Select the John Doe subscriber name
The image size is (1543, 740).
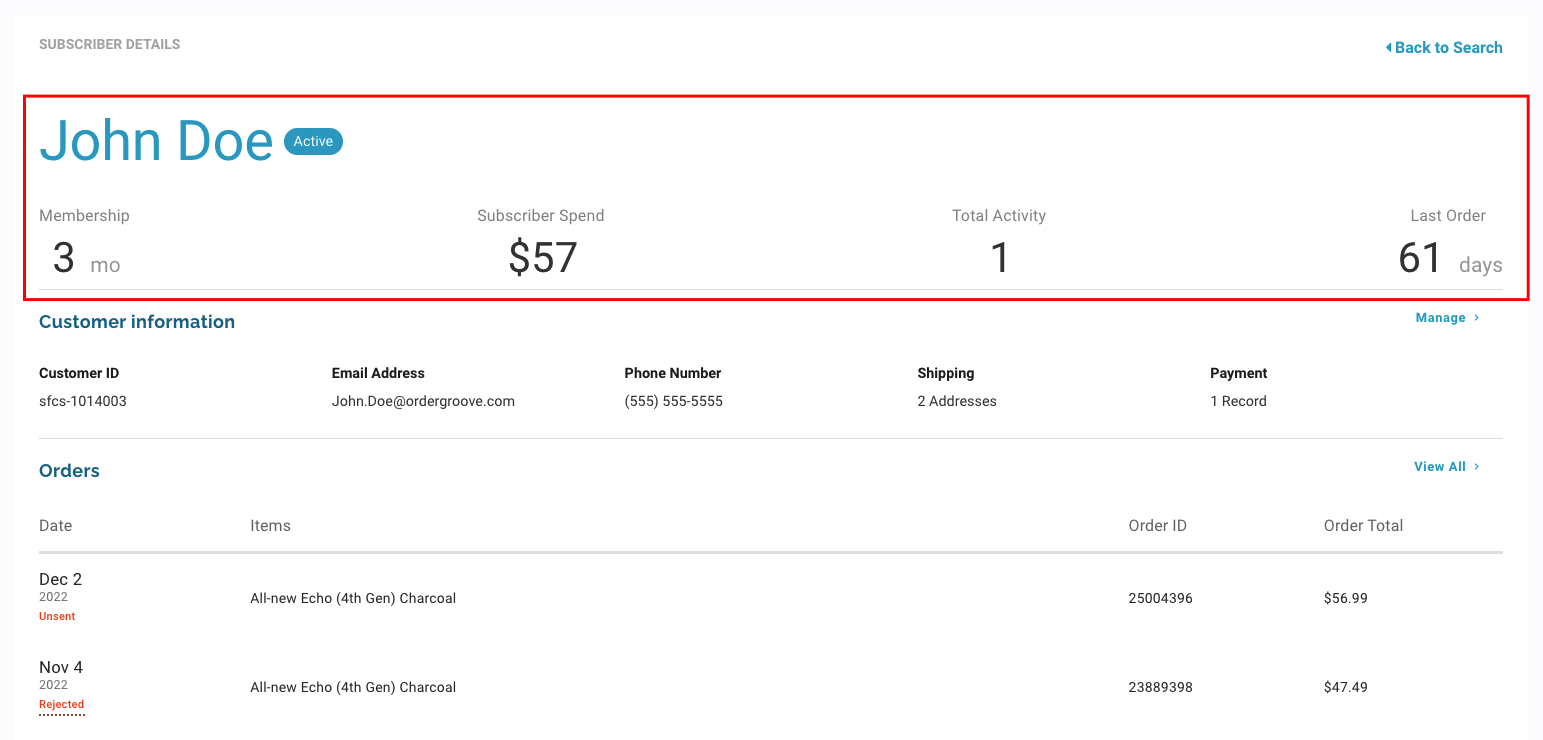(156, 141)
